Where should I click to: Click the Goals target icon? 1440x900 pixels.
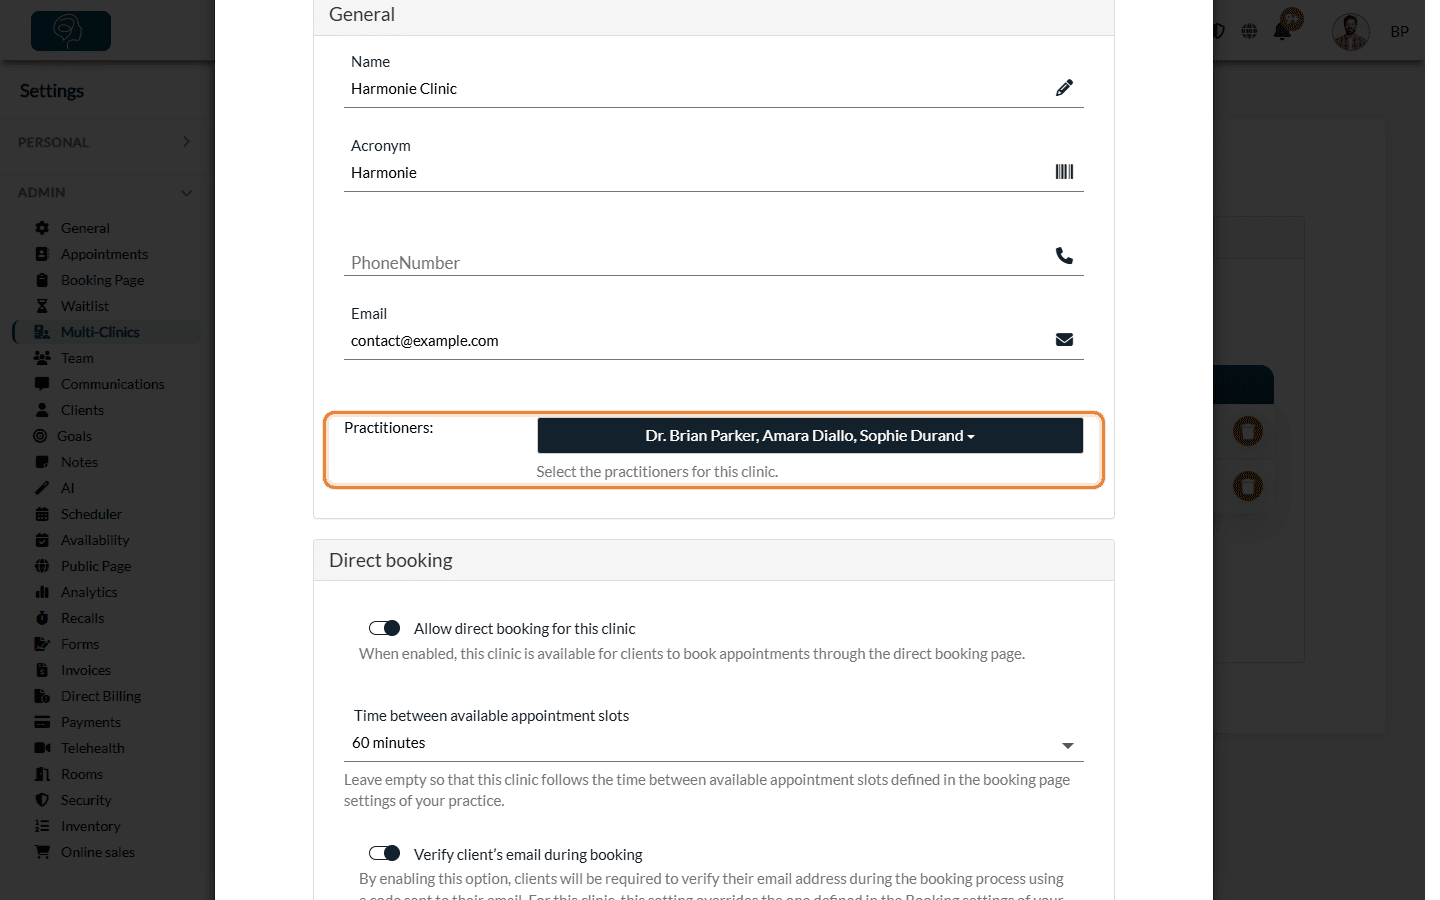[x=40, y=436]
